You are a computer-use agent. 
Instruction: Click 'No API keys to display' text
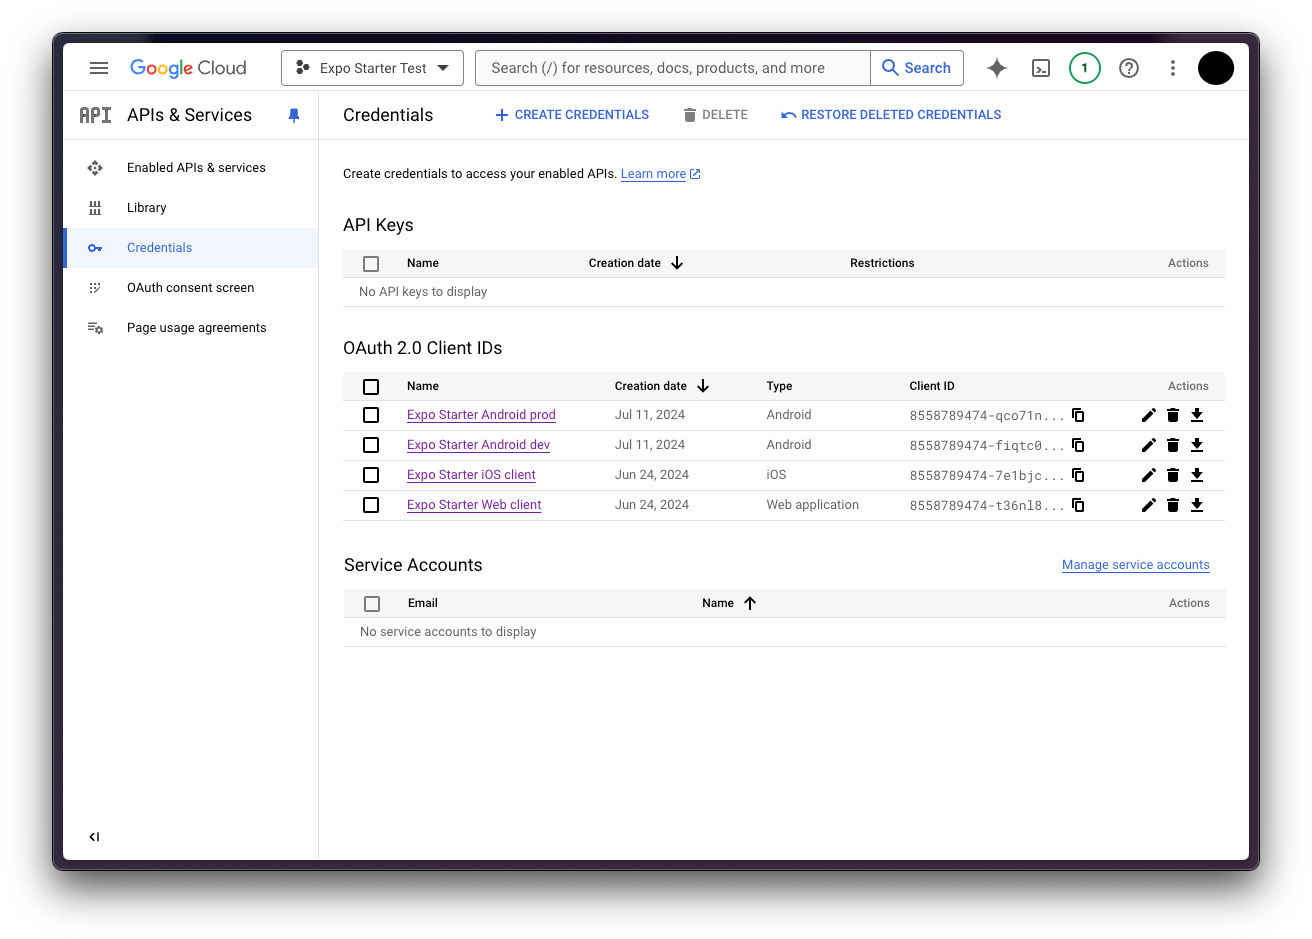(x=423, y=292)
